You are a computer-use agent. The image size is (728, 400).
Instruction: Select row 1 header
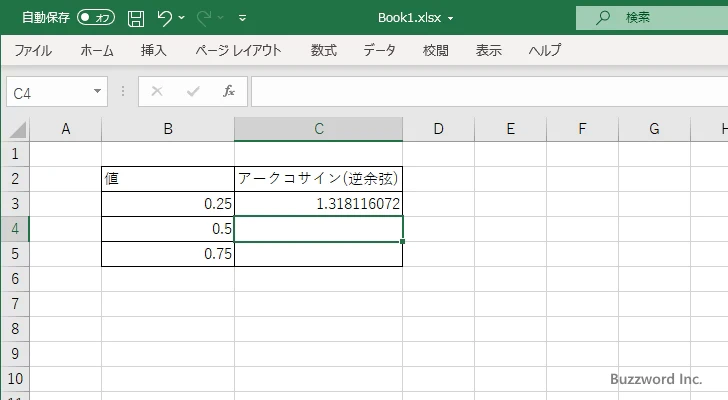[x=15, y=154]
